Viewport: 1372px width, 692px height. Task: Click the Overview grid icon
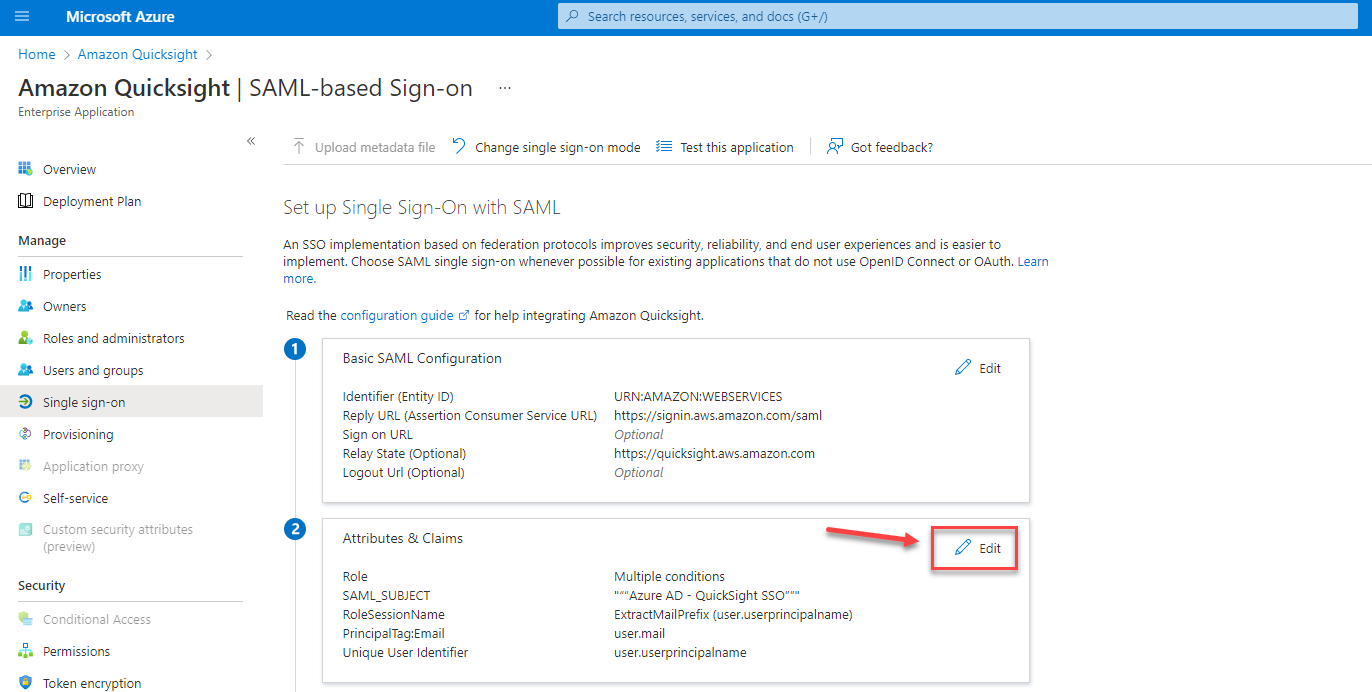pos(26,169)
